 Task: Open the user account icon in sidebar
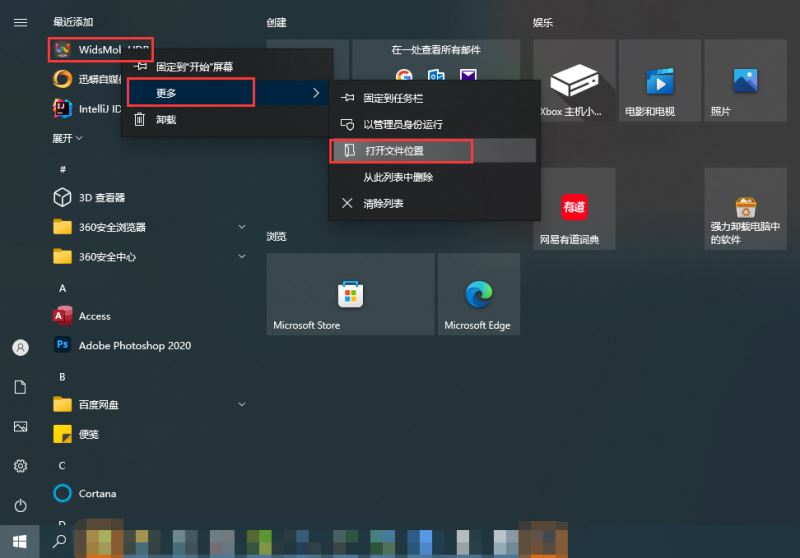[x=20, y=348]
